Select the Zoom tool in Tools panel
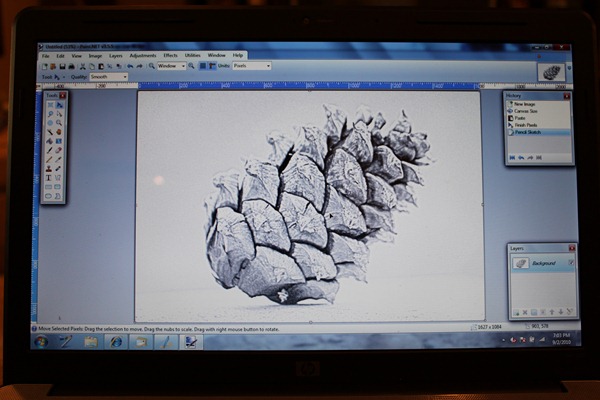The height and width of the screenshot is (400, 600). point(59,123)
